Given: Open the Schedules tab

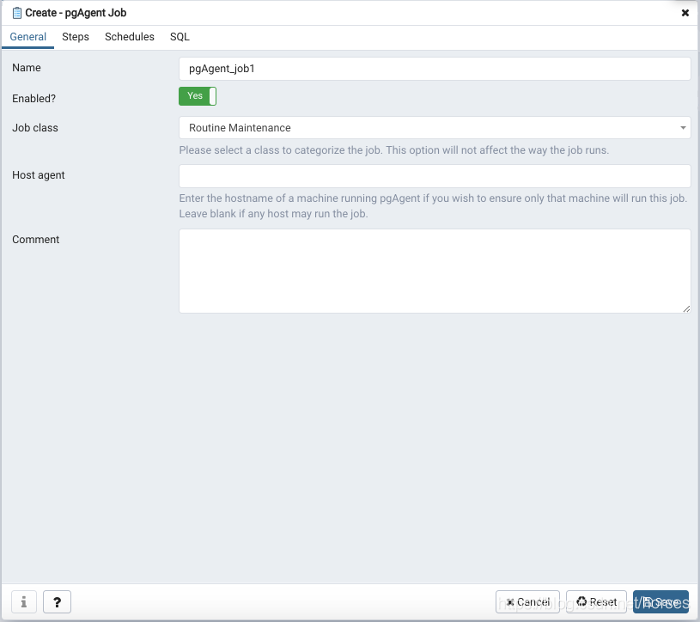Looking at the screenshot, I should (130, 37).
